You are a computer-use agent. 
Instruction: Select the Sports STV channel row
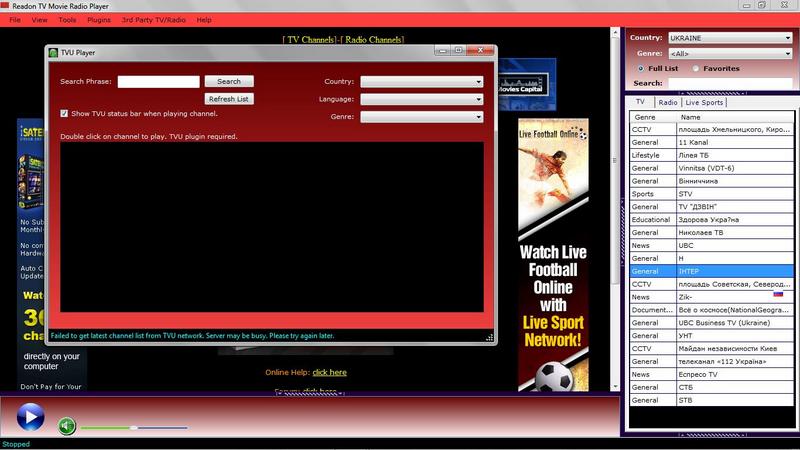(x=712, y=194)
